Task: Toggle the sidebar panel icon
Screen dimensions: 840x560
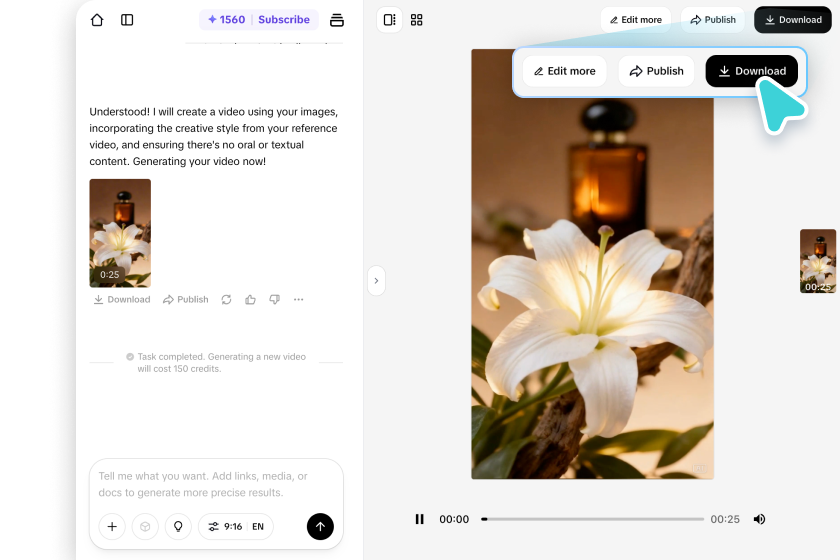Action: pos(127,20)
